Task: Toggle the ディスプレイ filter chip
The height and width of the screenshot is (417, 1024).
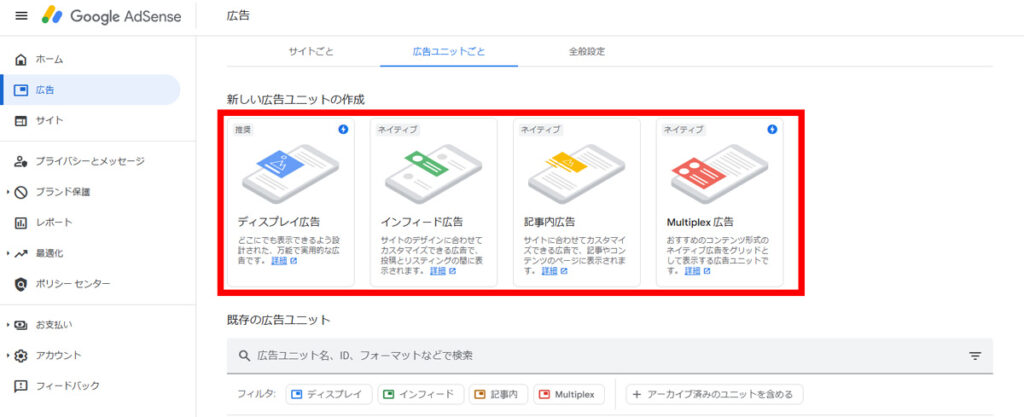Action: 329,394
